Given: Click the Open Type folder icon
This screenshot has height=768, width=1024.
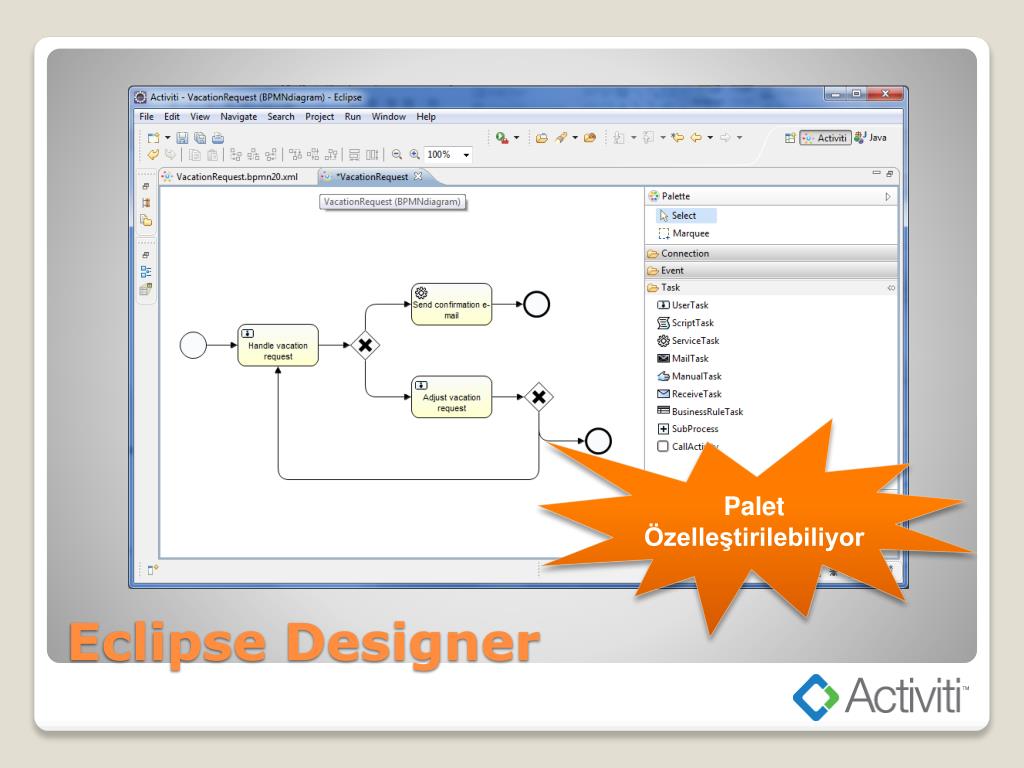Looking at the screenshot, I should (x=541, y=138).
